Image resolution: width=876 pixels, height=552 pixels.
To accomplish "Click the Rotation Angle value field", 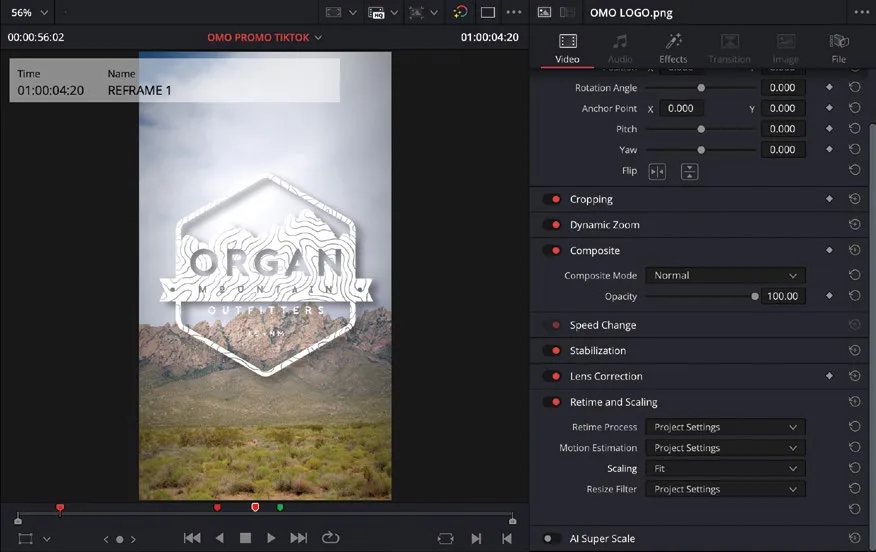I will point(783,88).
